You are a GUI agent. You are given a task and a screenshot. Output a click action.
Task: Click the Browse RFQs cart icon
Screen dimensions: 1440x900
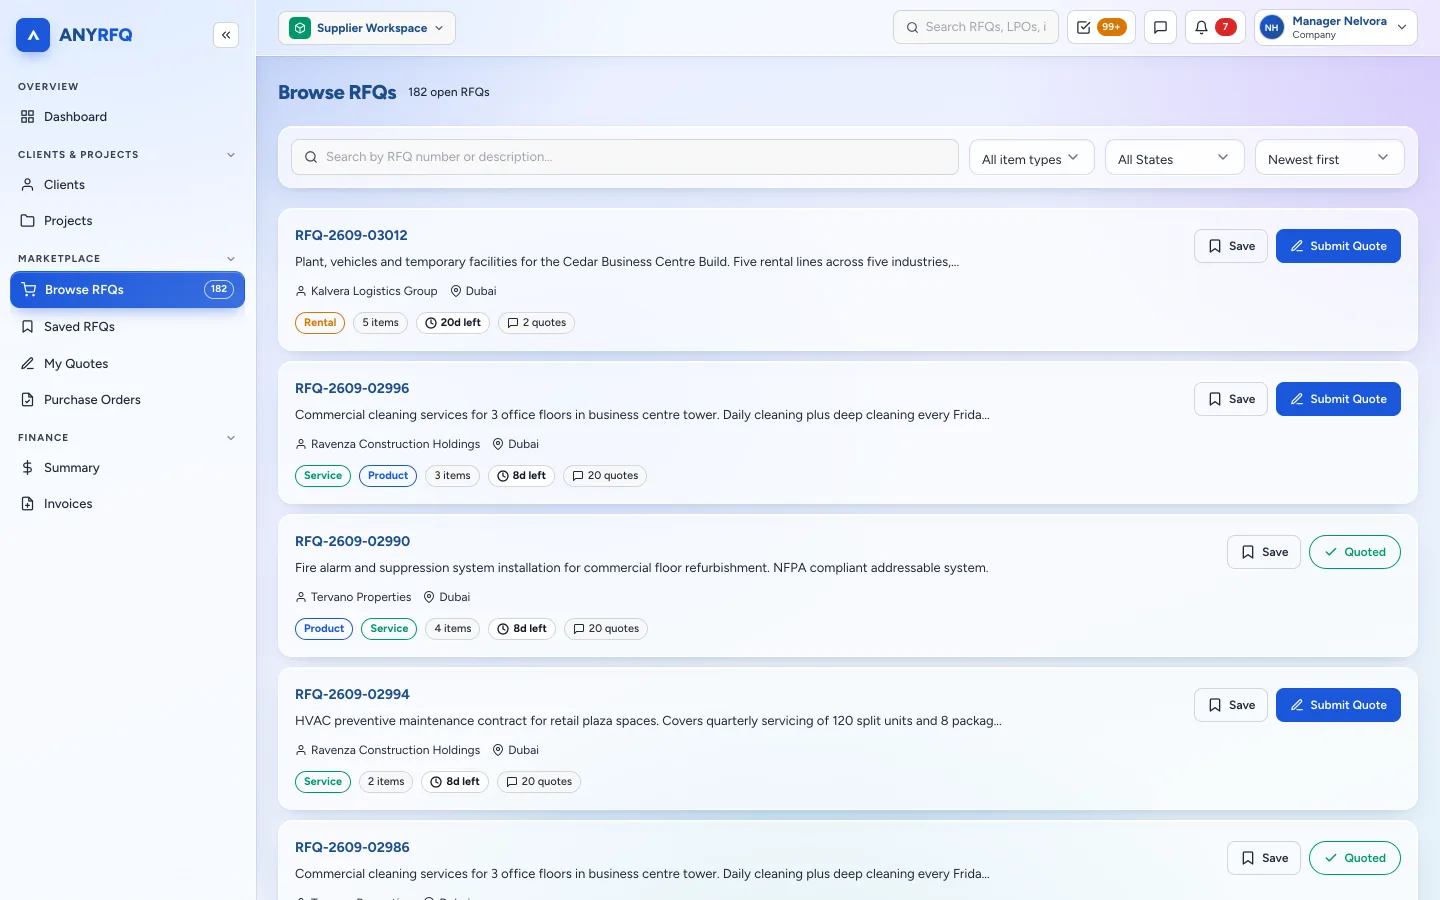click(29, 290)
